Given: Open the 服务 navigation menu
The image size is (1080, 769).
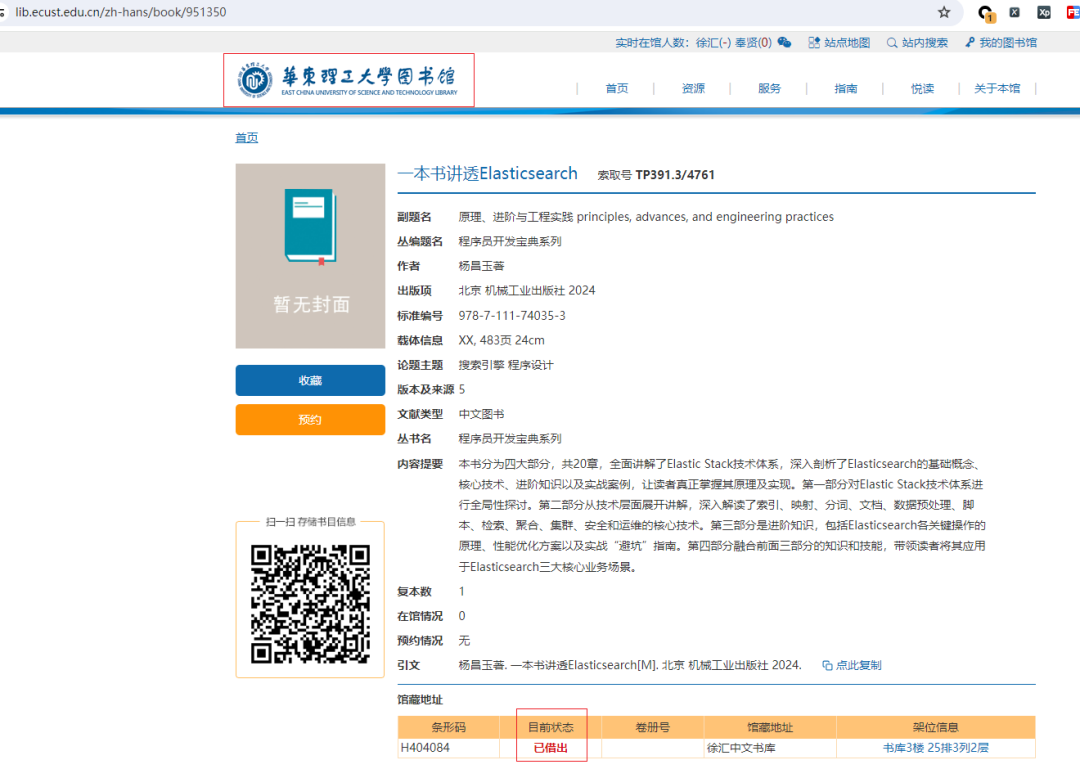Looking at the screenshot, I should pos(769,88).
